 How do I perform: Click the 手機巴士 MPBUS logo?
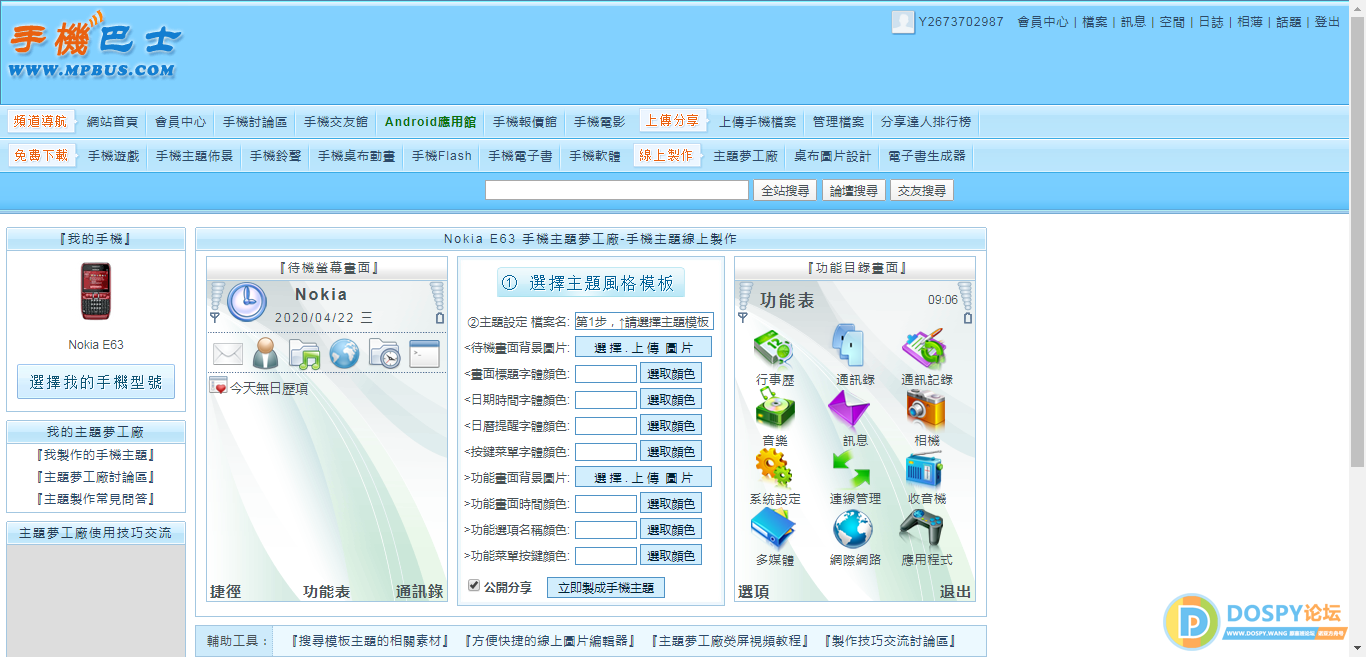(97, 47)
